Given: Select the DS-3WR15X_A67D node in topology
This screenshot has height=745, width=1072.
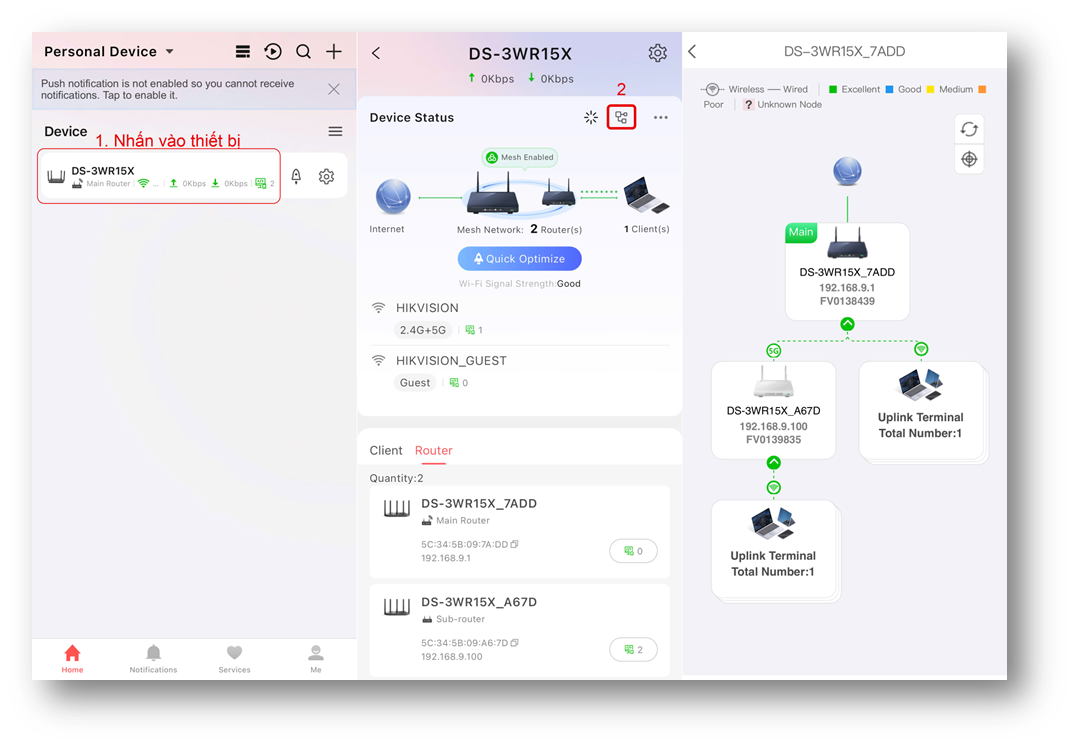Looking at the screenshot, I should (773, 410).
